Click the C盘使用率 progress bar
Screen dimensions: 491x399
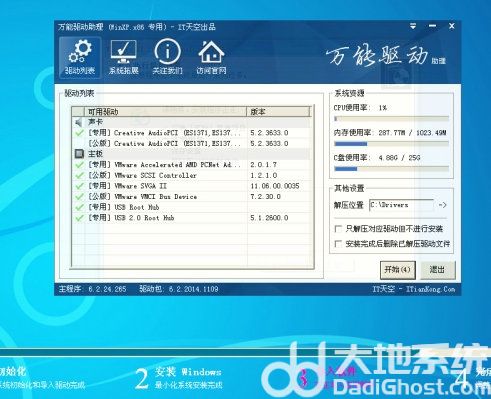391,169
